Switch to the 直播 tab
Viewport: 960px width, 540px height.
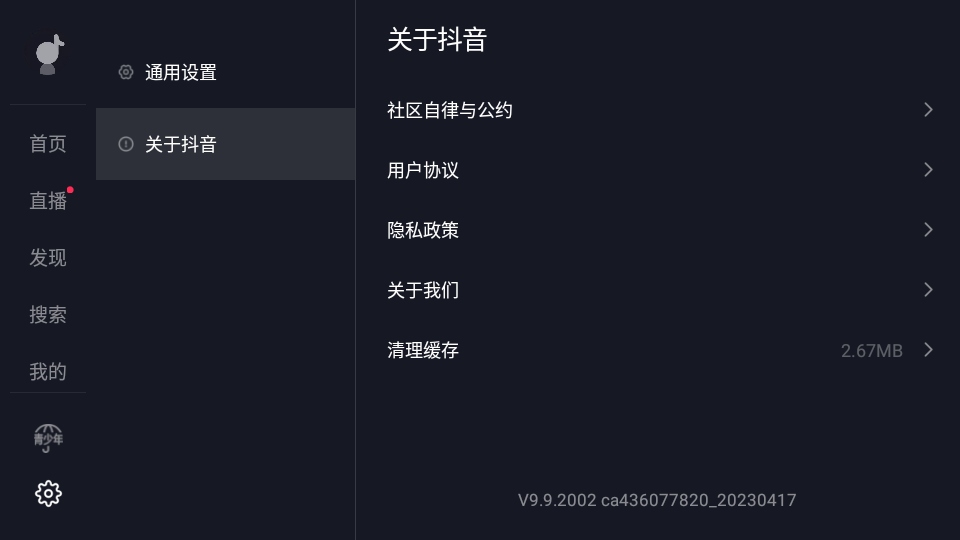pyautogui.click(x=48, y=201)
